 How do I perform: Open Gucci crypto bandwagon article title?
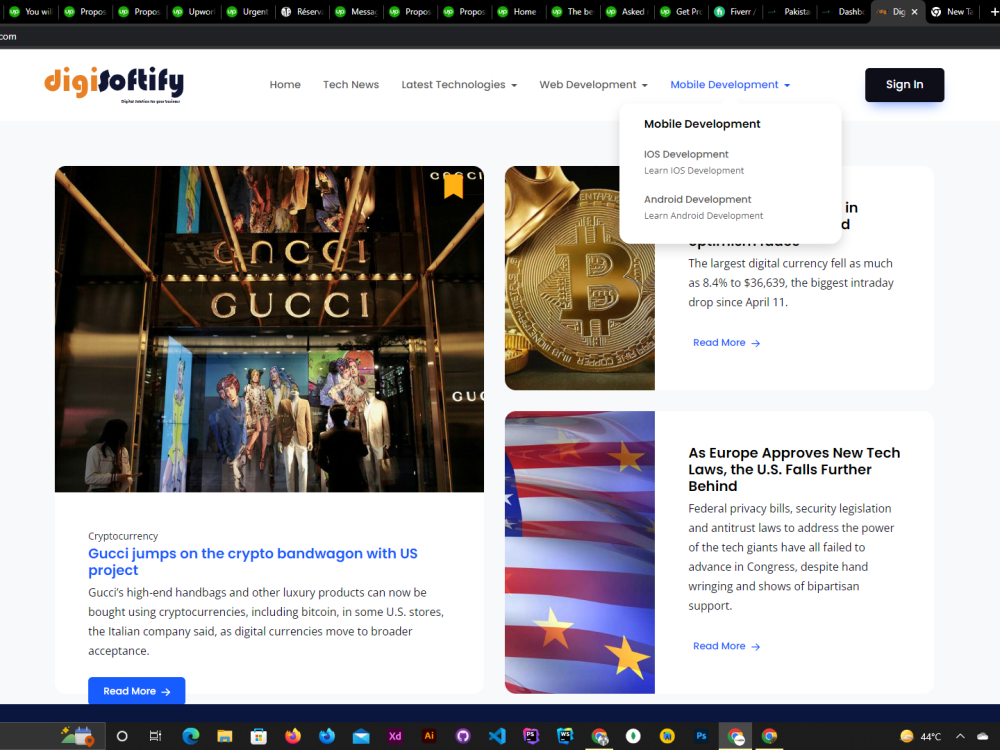pos(253,562)
